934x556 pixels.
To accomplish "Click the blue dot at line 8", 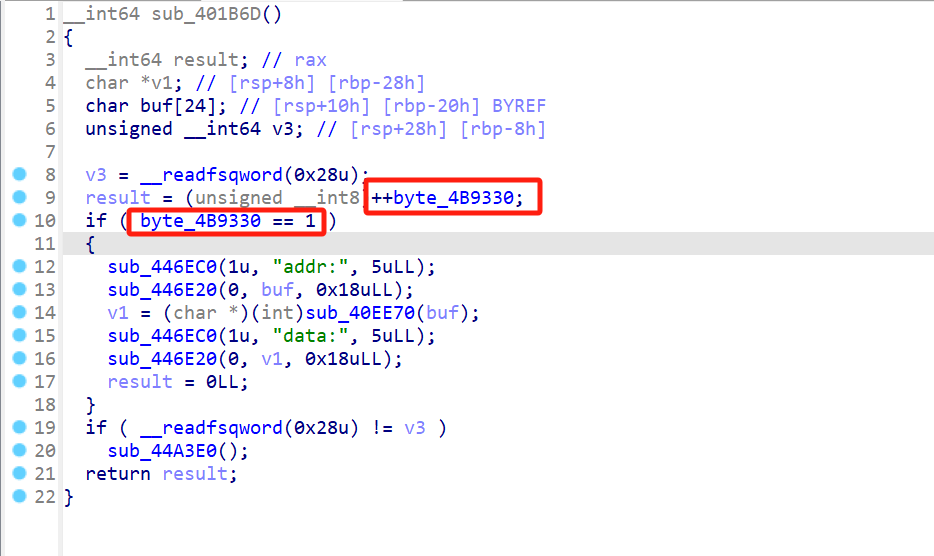I will tap(19, 175).
